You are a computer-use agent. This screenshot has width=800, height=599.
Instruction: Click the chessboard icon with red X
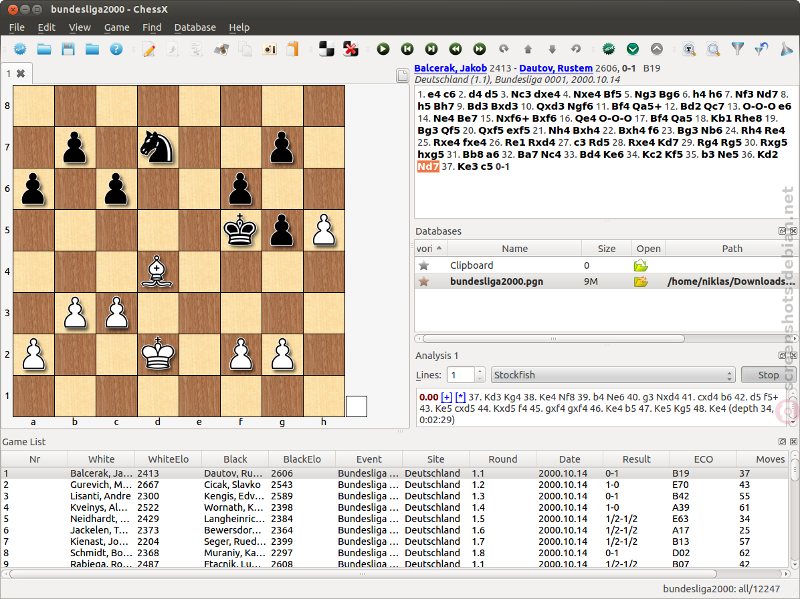(351, 49)
